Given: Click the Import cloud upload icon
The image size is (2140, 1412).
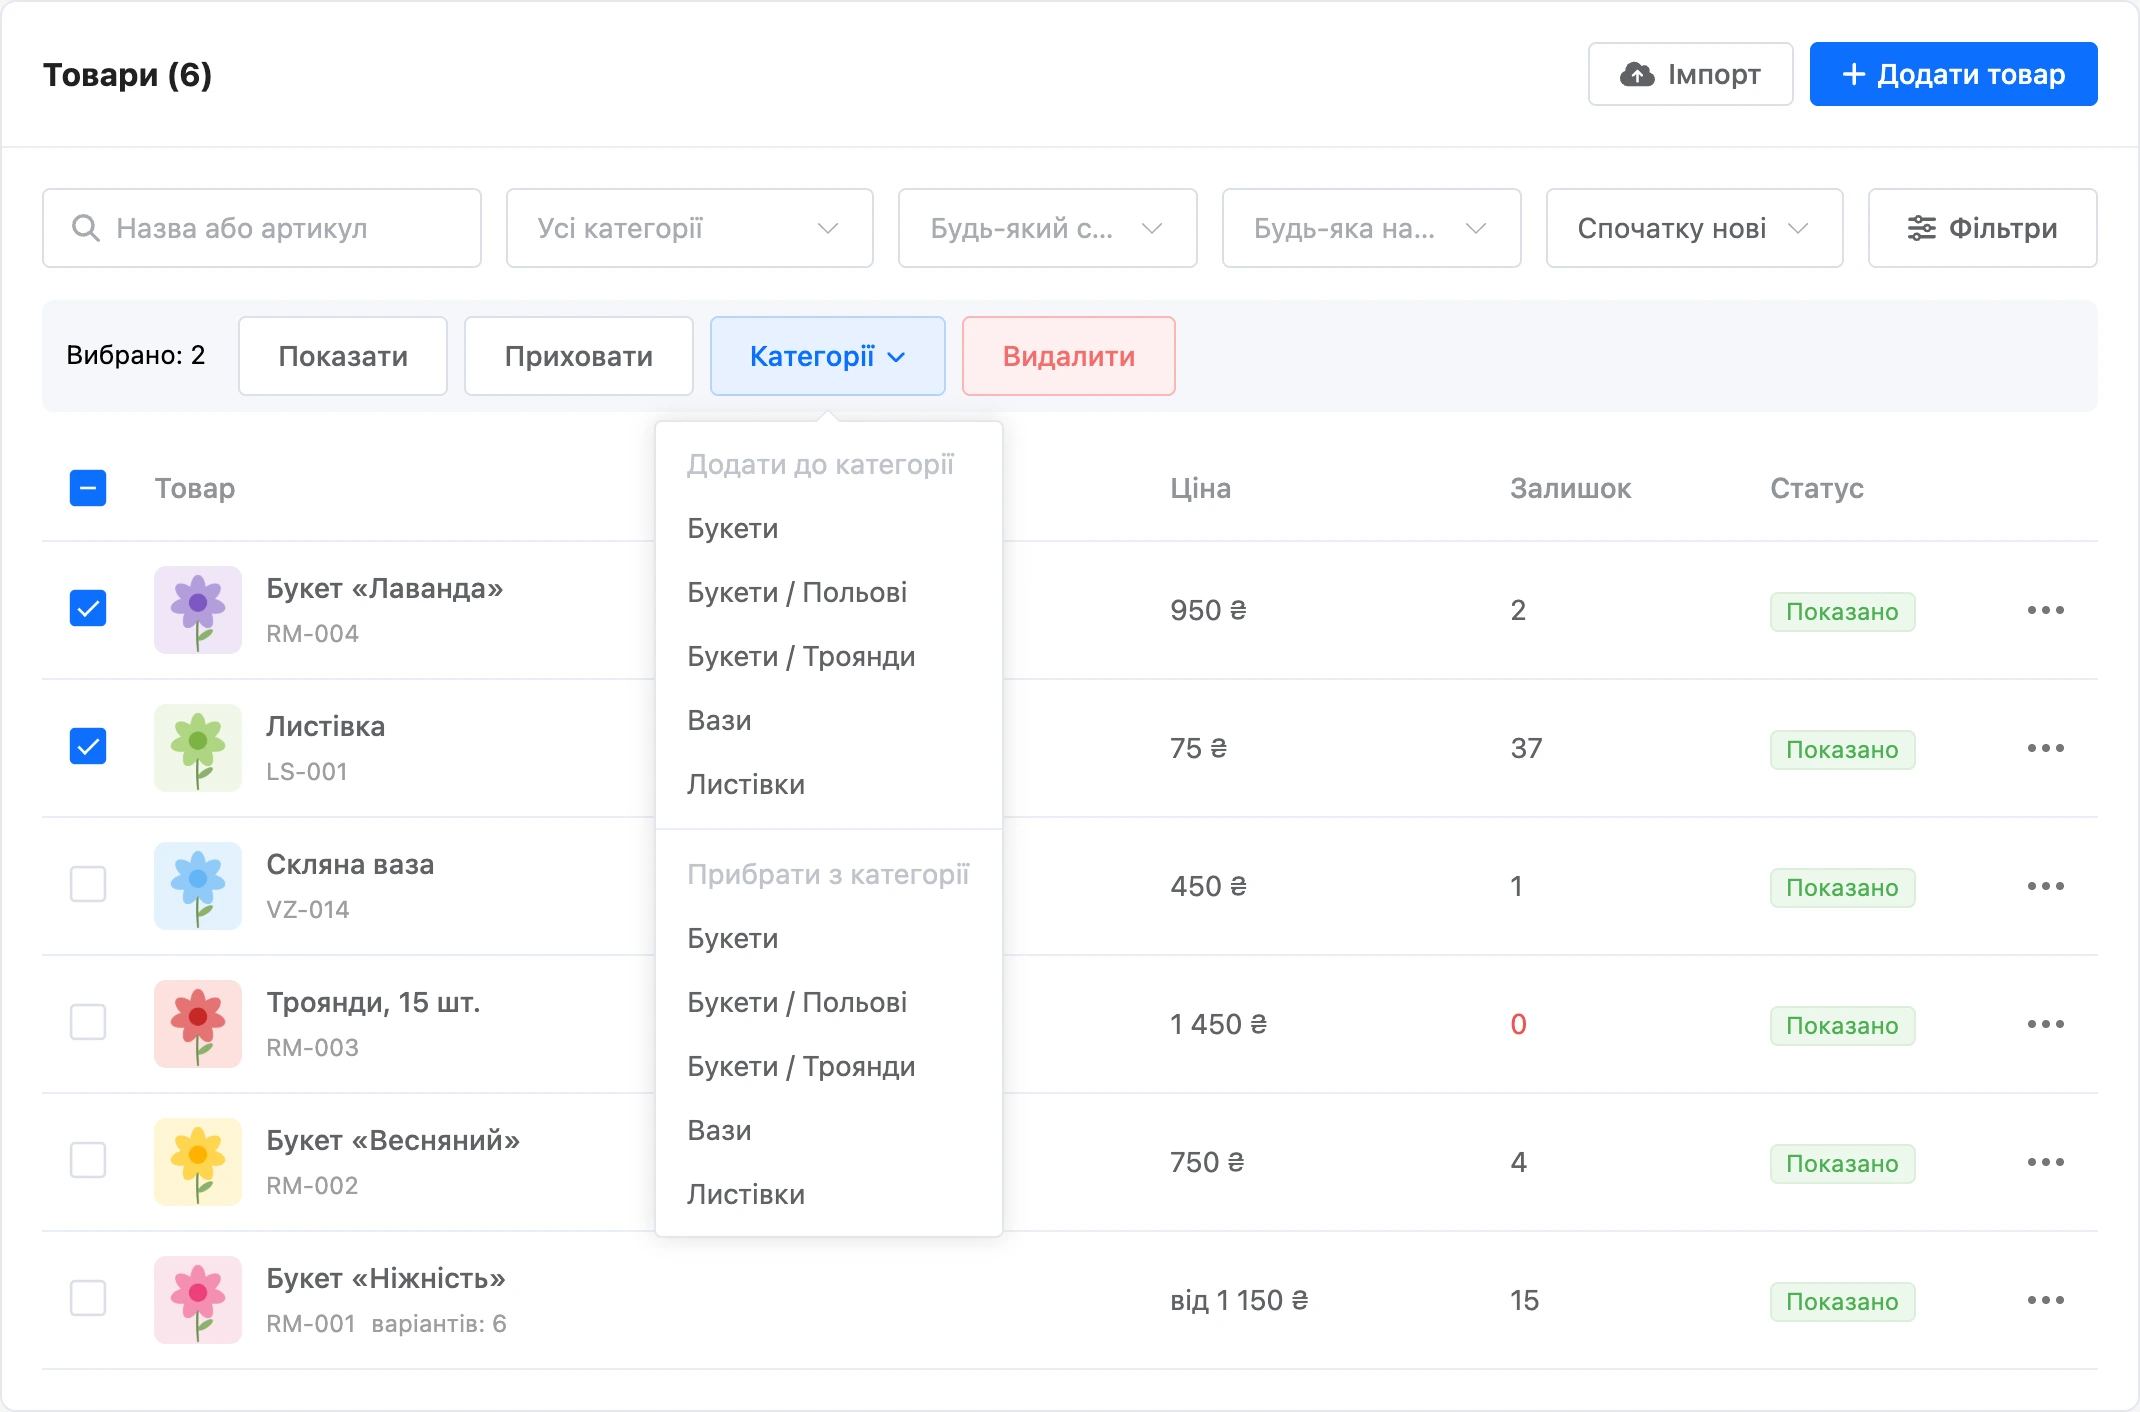Looking at the screenshot, I should pos(1637,74).
